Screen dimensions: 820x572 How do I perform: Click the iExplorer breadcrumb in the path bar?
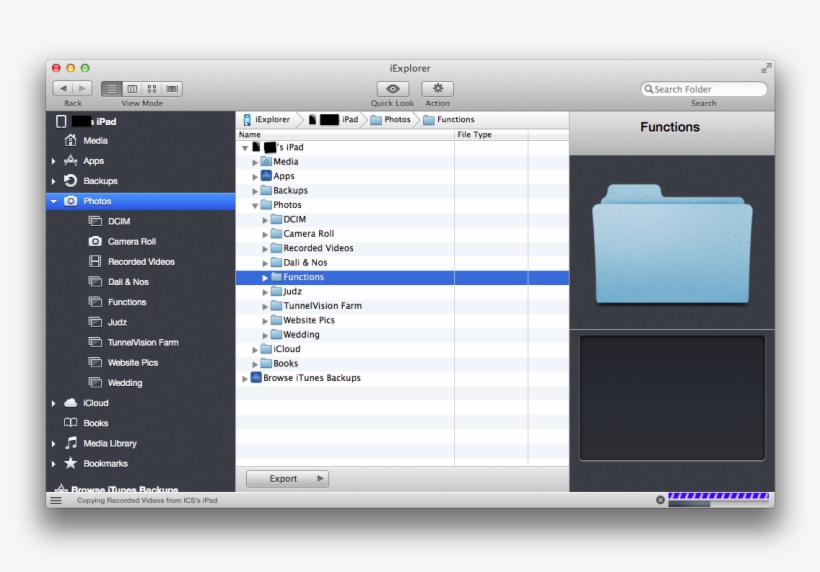coord(266,120)
